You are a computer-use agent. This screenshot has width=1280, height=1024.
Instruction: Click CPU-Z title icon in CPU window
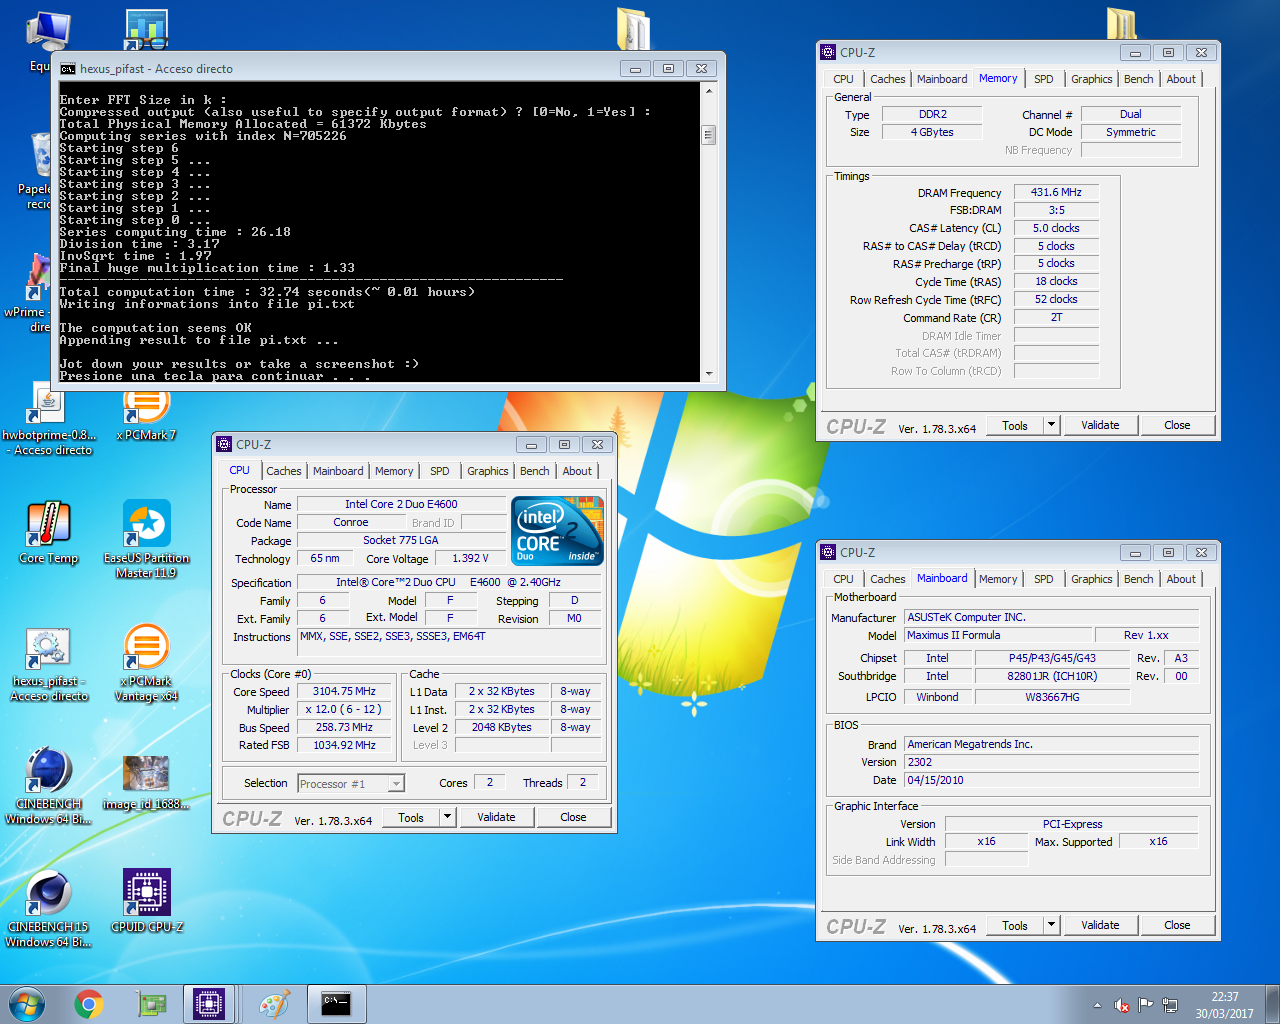point(223,444)
